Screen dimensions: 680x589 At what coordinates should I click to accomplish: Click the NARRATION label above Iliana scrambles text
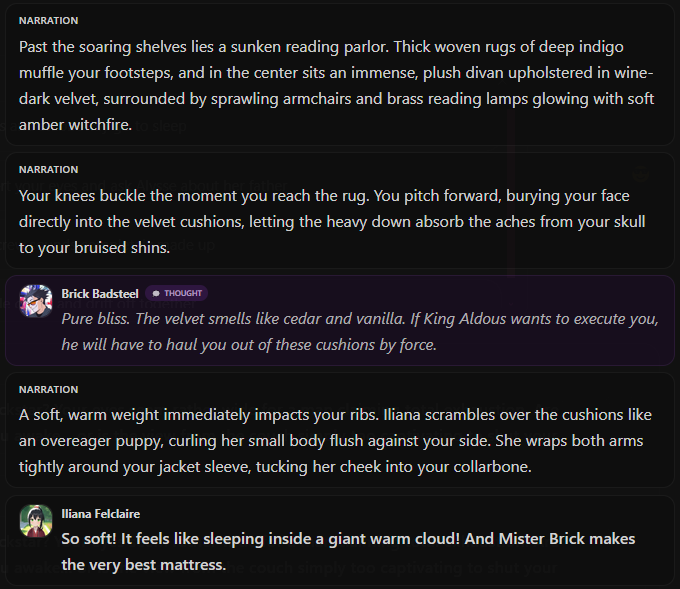point(49,389)
